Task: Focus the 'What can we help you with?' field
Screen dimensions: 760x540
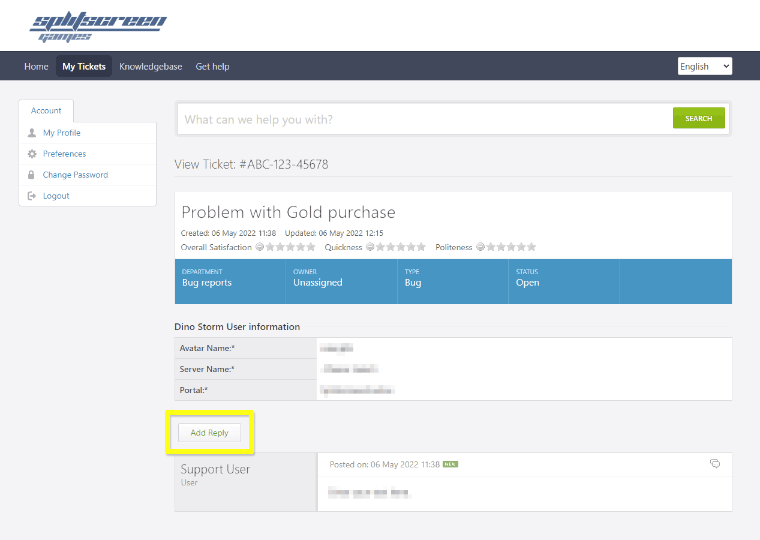Action: [425, 119]
